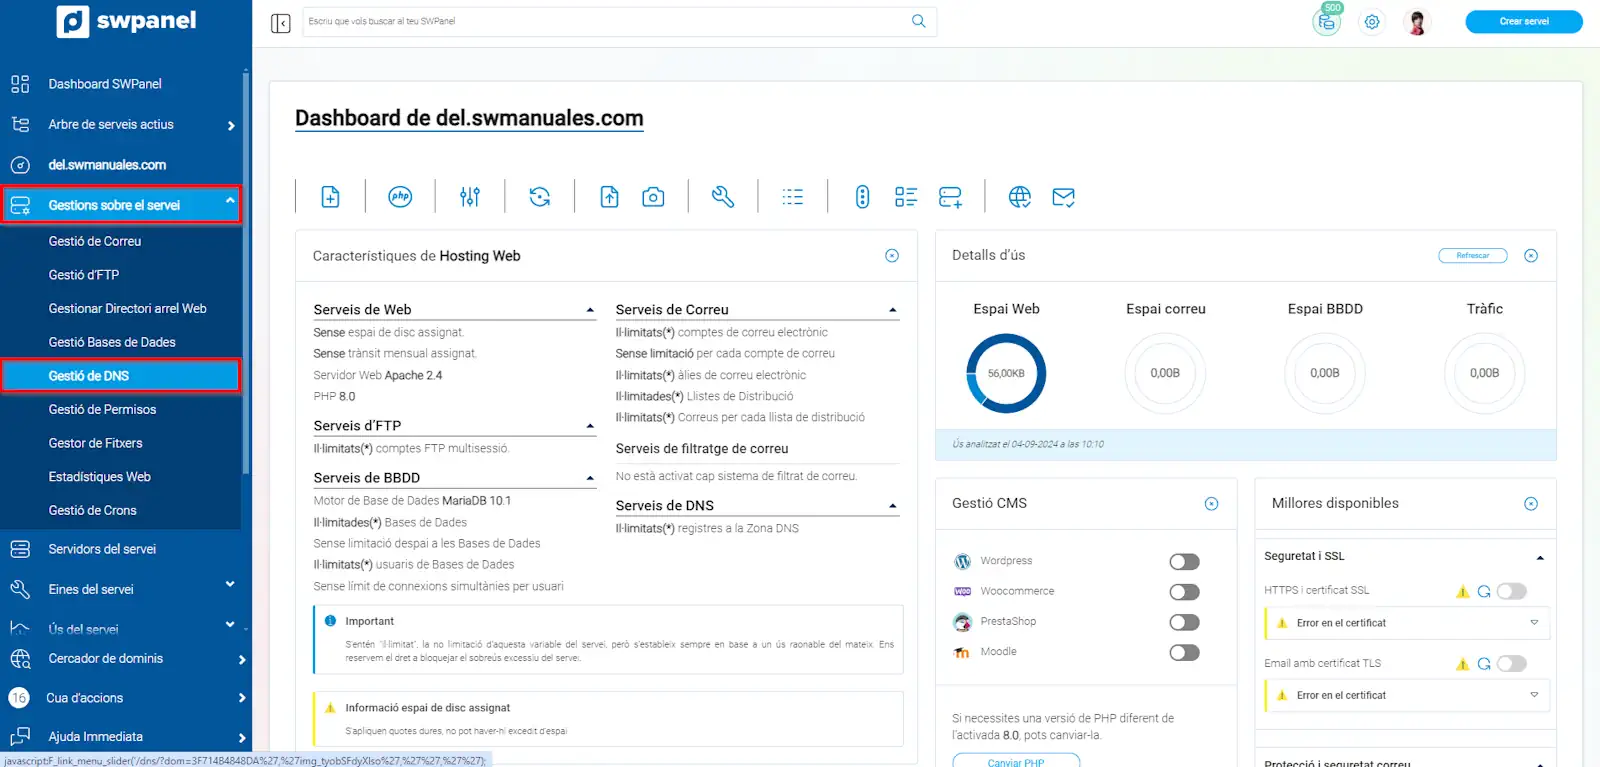Open the settings gear in header

pyautogui.click(x=1372, y=22)
